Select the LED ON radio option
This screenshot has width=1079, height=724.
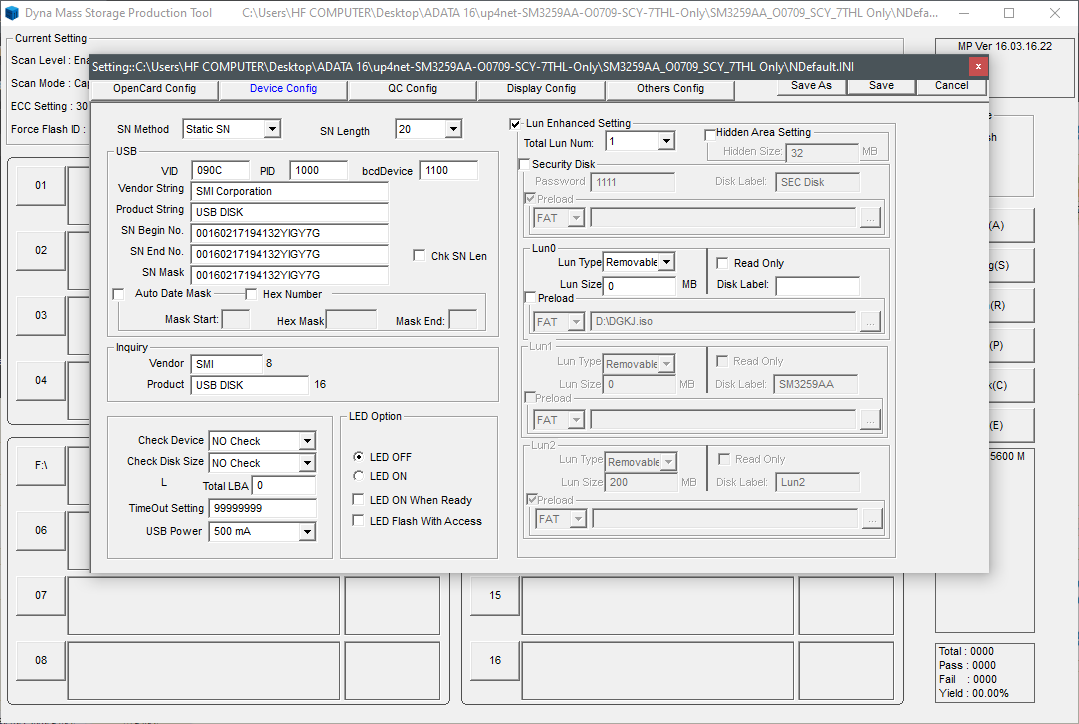click(x=359, y=476)
